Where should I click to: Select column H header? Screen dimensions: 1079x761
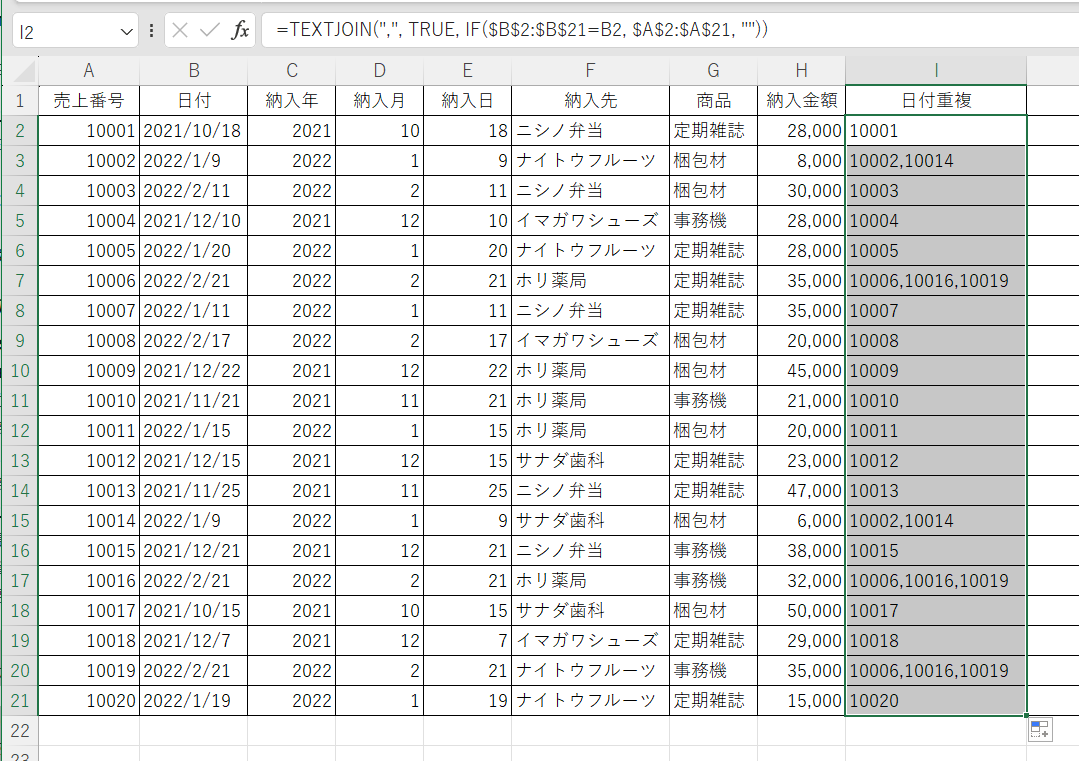(x=801, y=70)
